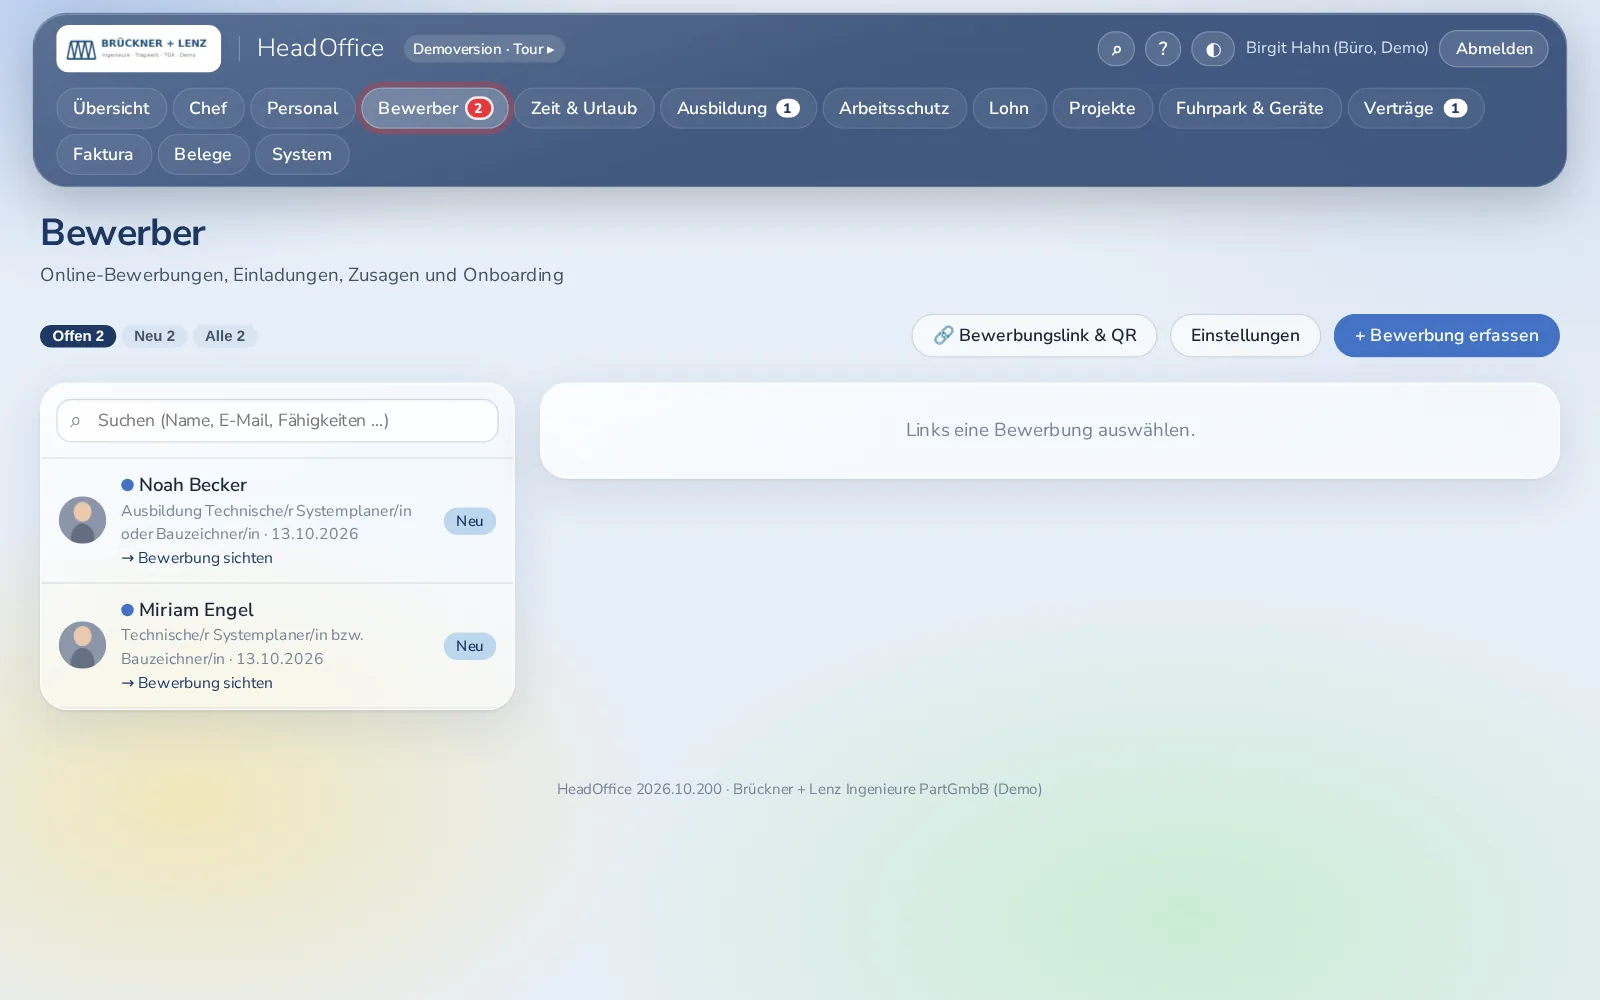Open Bewerbungslink & QR
The image size is (1600, 1000).
[1034, 335]
